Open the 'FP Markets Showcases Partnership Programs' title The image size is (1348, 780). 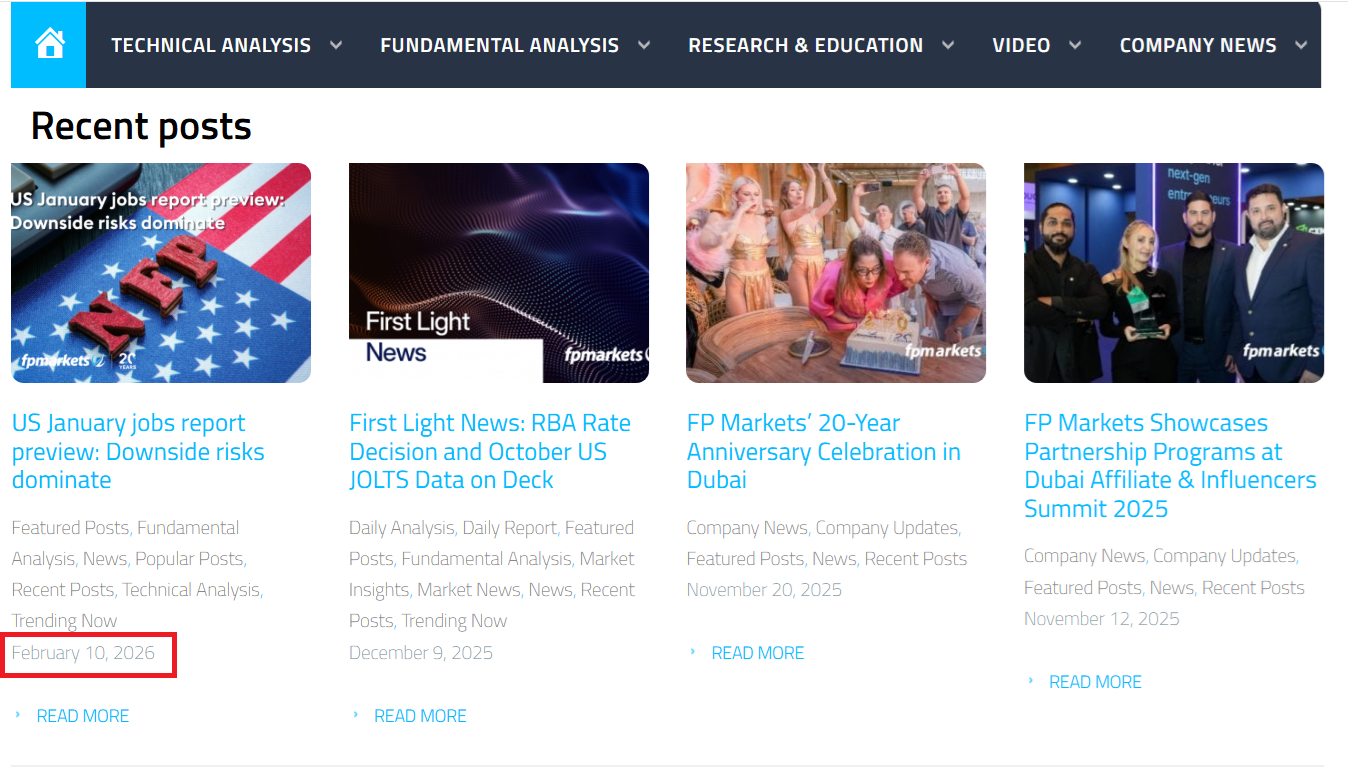tap(1170, 466)
